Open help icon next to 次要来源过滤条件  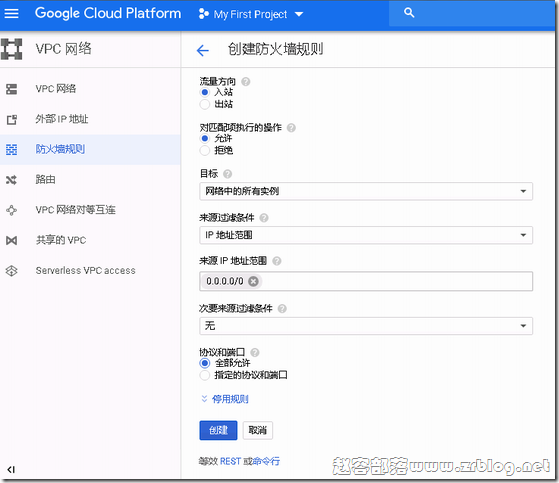pyautogui.click(x=282, y=308)
